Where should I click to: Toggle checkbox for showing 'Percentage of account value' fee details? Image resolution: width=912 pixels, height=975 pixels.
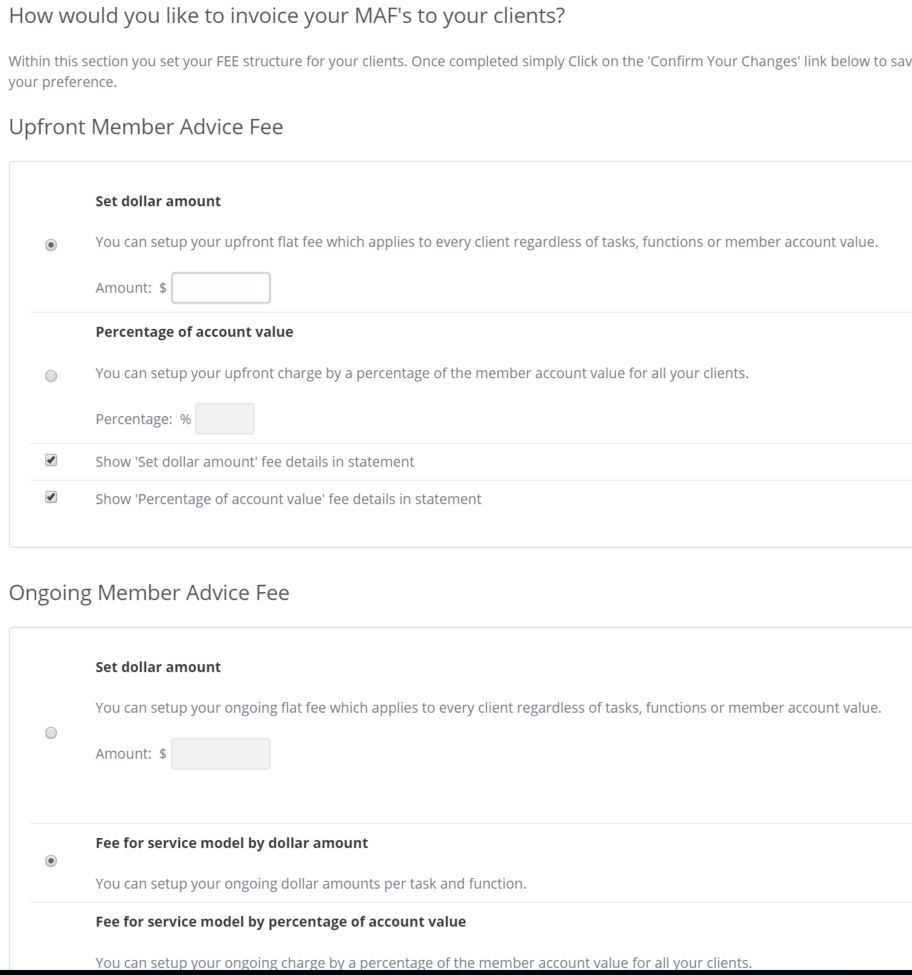coord(51,497)
